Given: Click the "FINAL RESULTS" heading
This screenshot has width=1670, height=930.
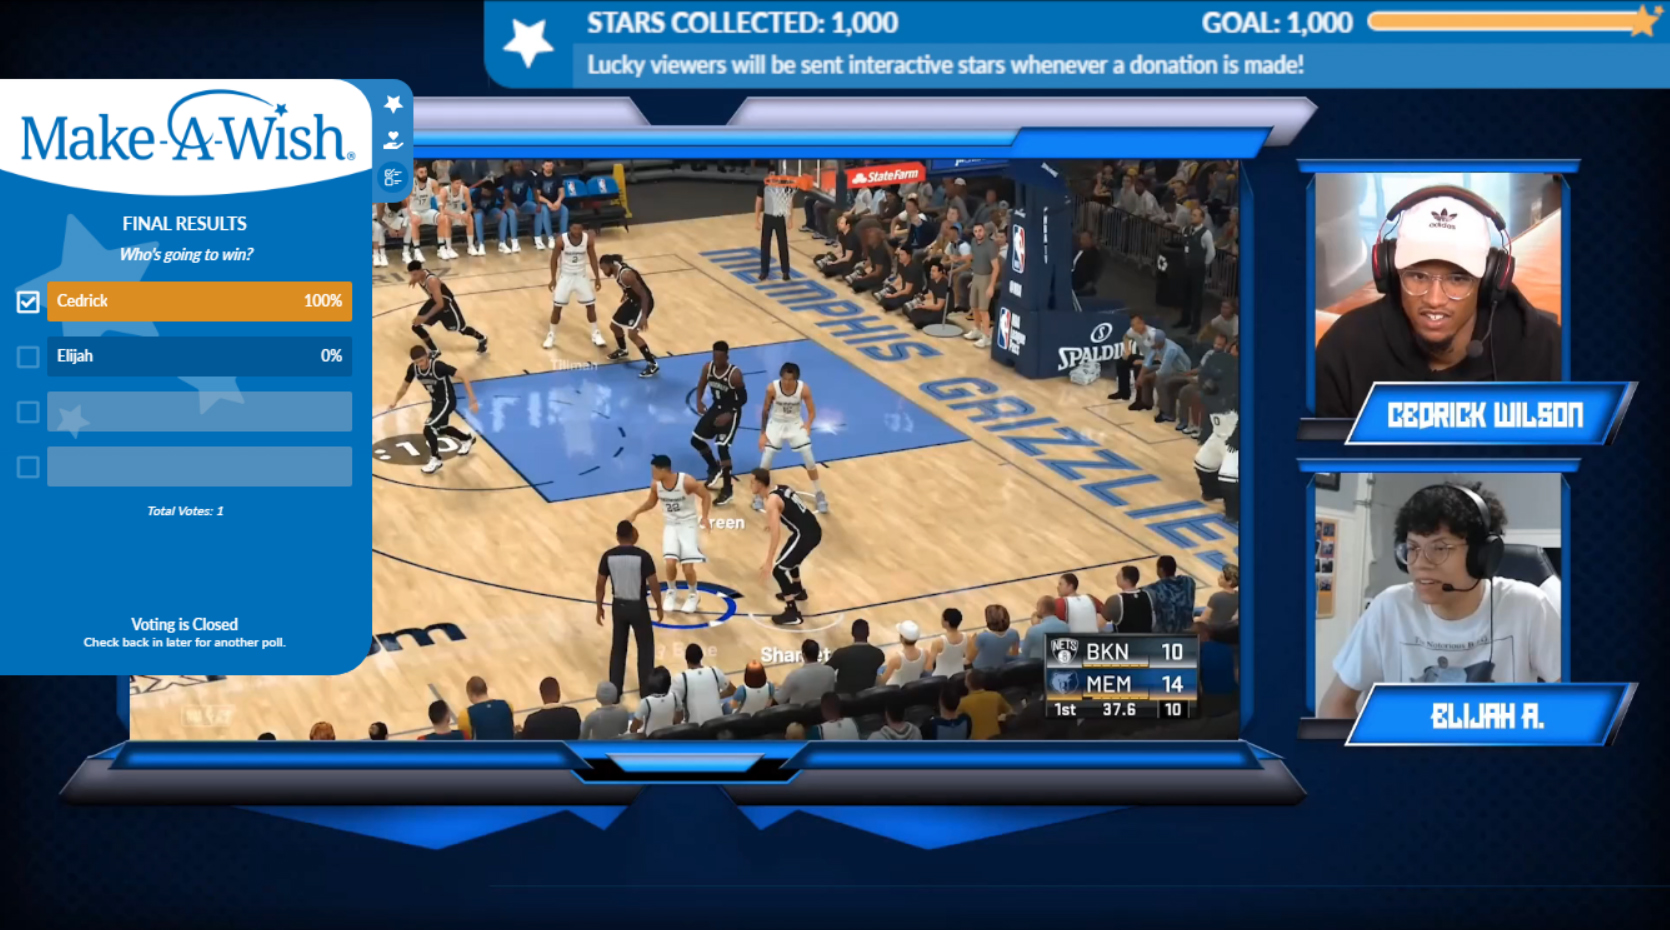Looking at the screenshot, I should pyautogui.click(x=185, y=224).
